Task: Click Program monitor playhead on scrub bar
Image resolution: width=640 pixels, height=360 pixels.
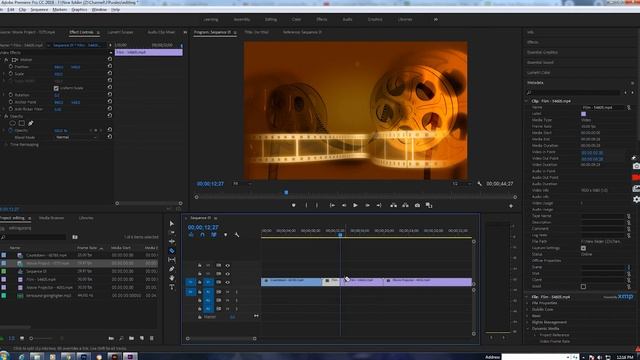Action: click(x=286, y=192)
